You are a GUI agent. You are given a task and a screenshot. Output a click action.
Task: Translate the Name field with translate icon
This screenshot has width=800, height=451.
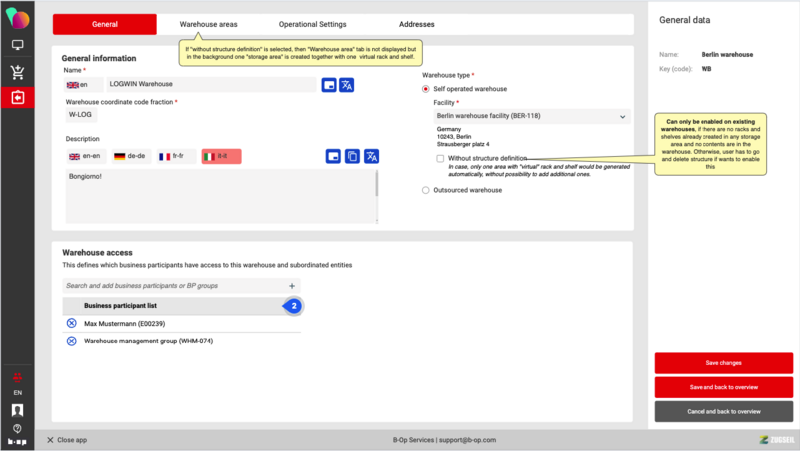pyautogui.click(x=347, y=85)
